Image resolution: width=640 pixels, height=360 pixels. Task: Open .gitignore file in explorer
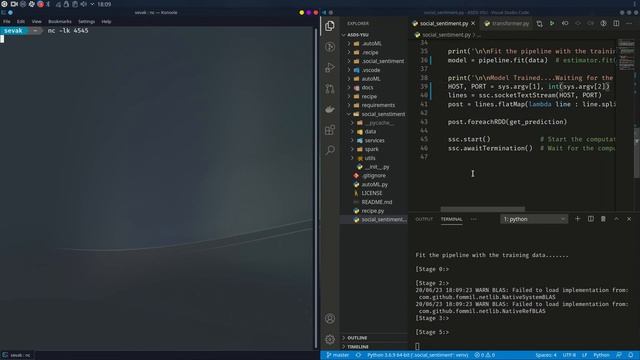(373, 176)
